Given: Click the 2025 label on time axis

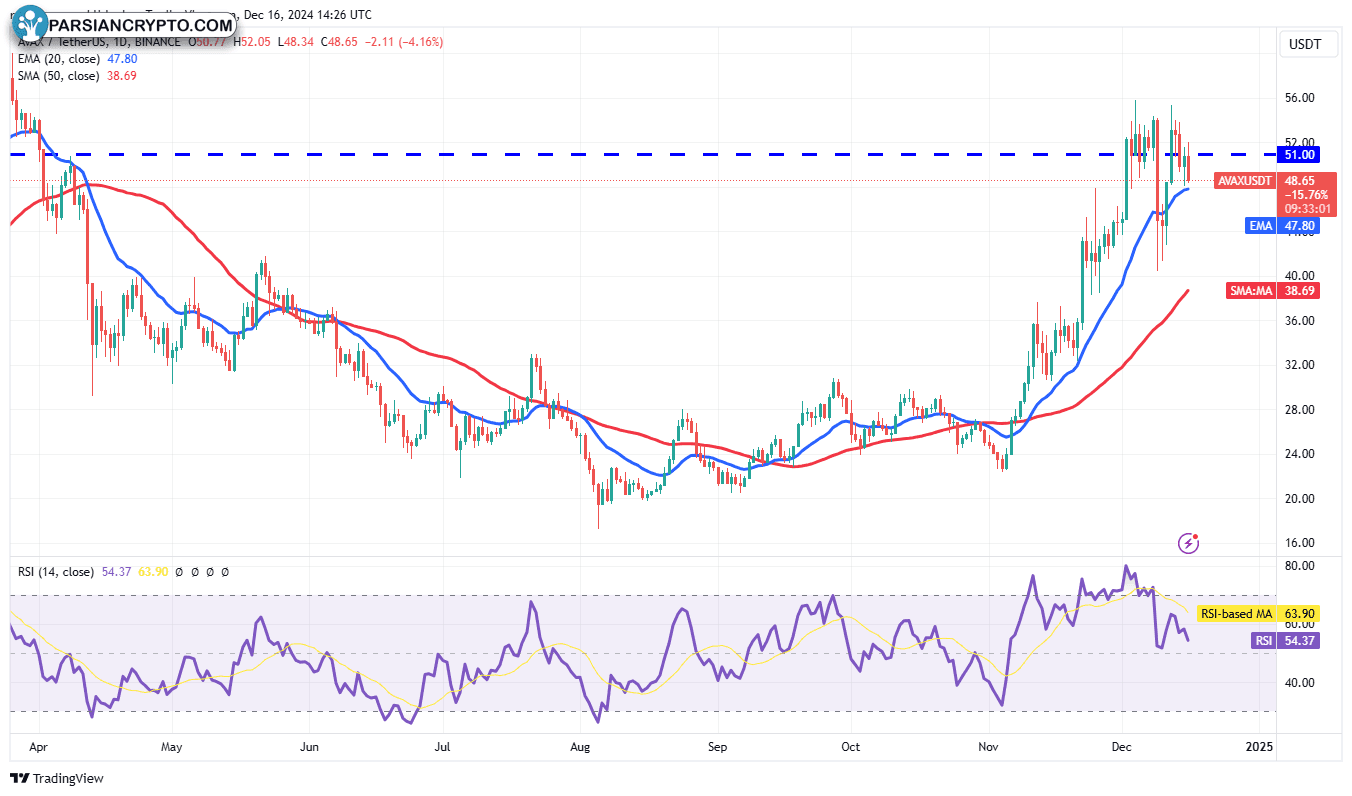Looking at the screenshot, I should pos(1258,746).
